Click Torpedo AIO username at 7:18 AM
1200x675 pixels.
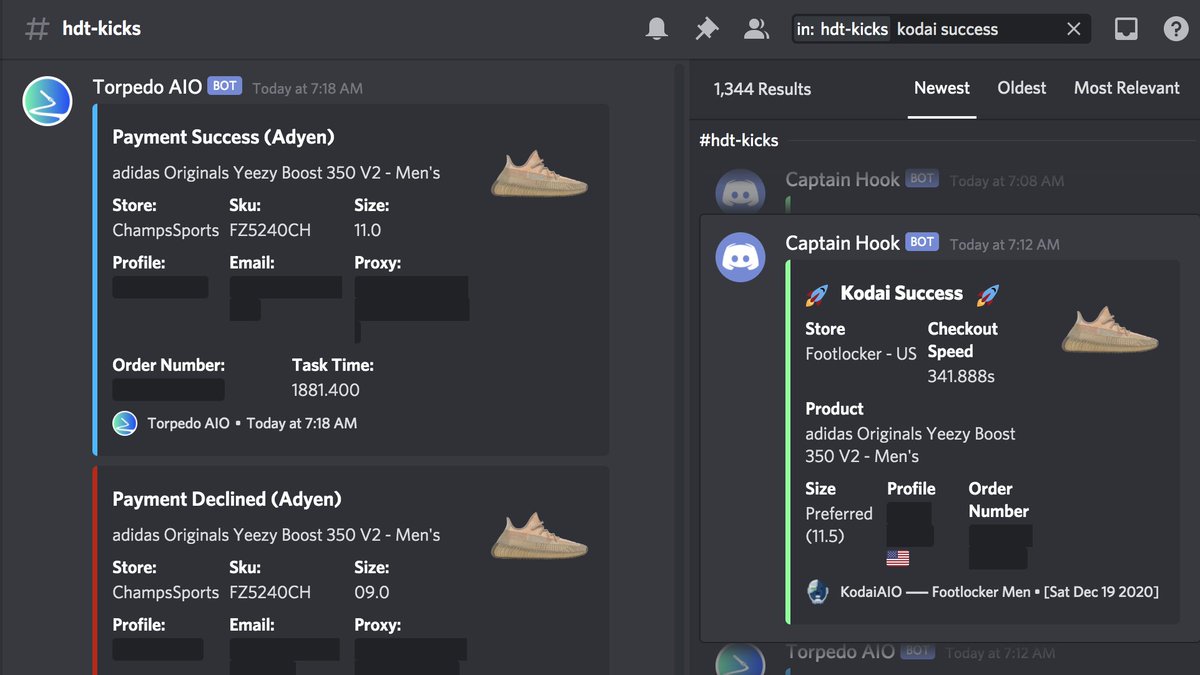click(147, 87)
